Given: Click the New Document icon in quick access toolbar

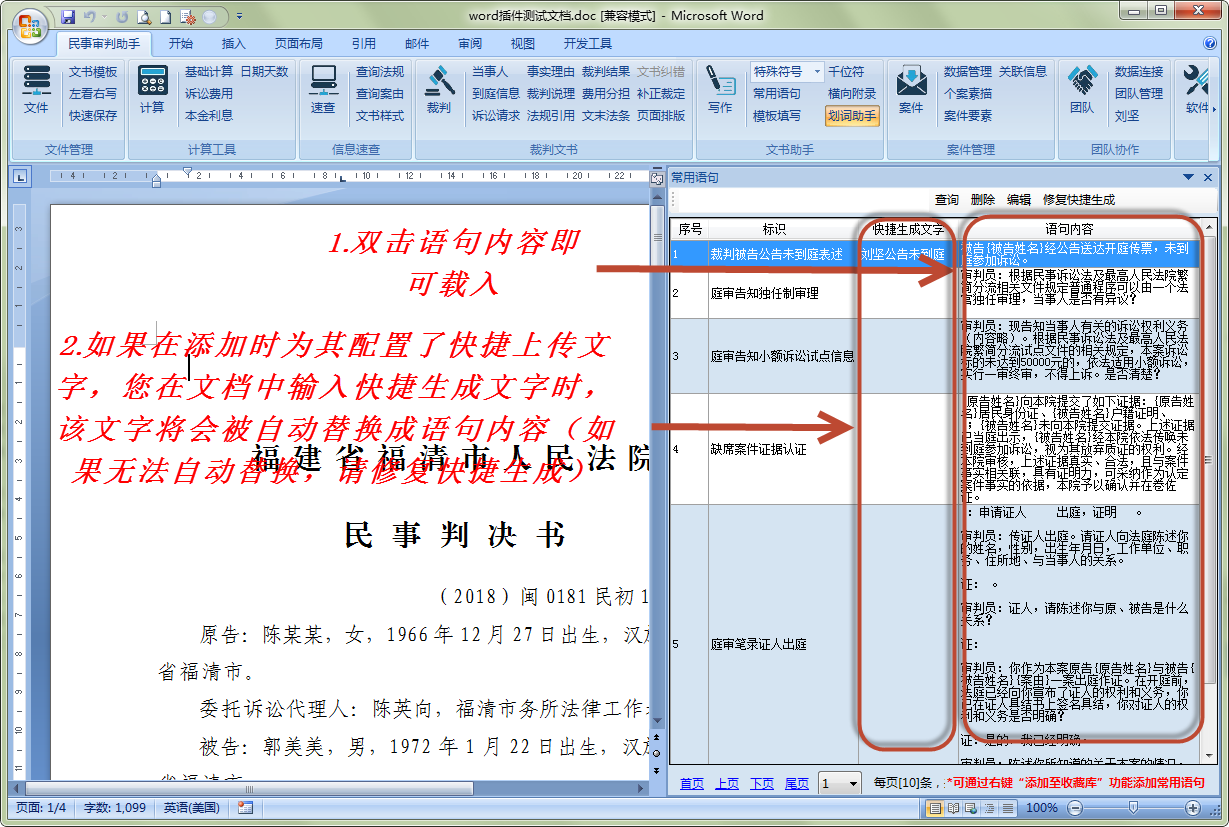Looking at the screenshot, I should pyautogui.click(x=166, y=17).
